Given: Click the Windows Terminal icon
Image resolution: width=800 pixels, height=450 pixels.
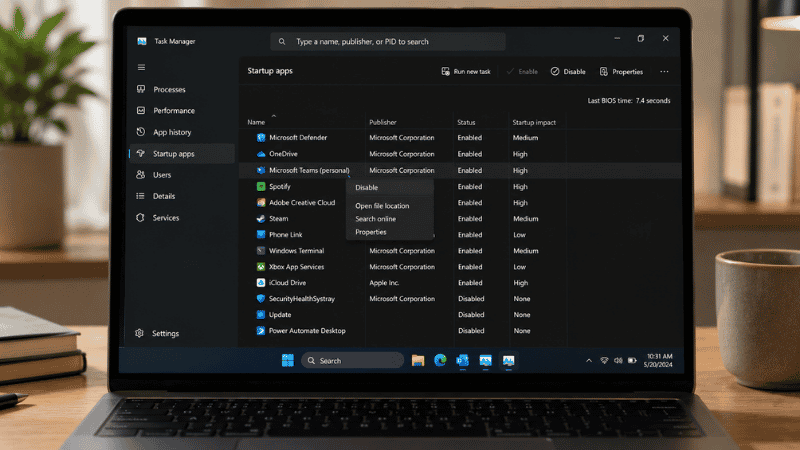Looking at the screenshot, I should point(261,251).
